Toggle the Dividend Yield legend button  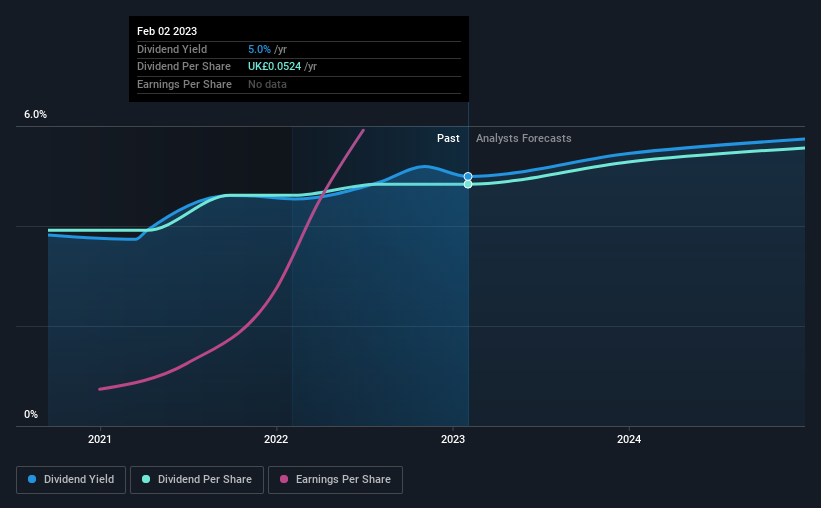coord(71,480)
